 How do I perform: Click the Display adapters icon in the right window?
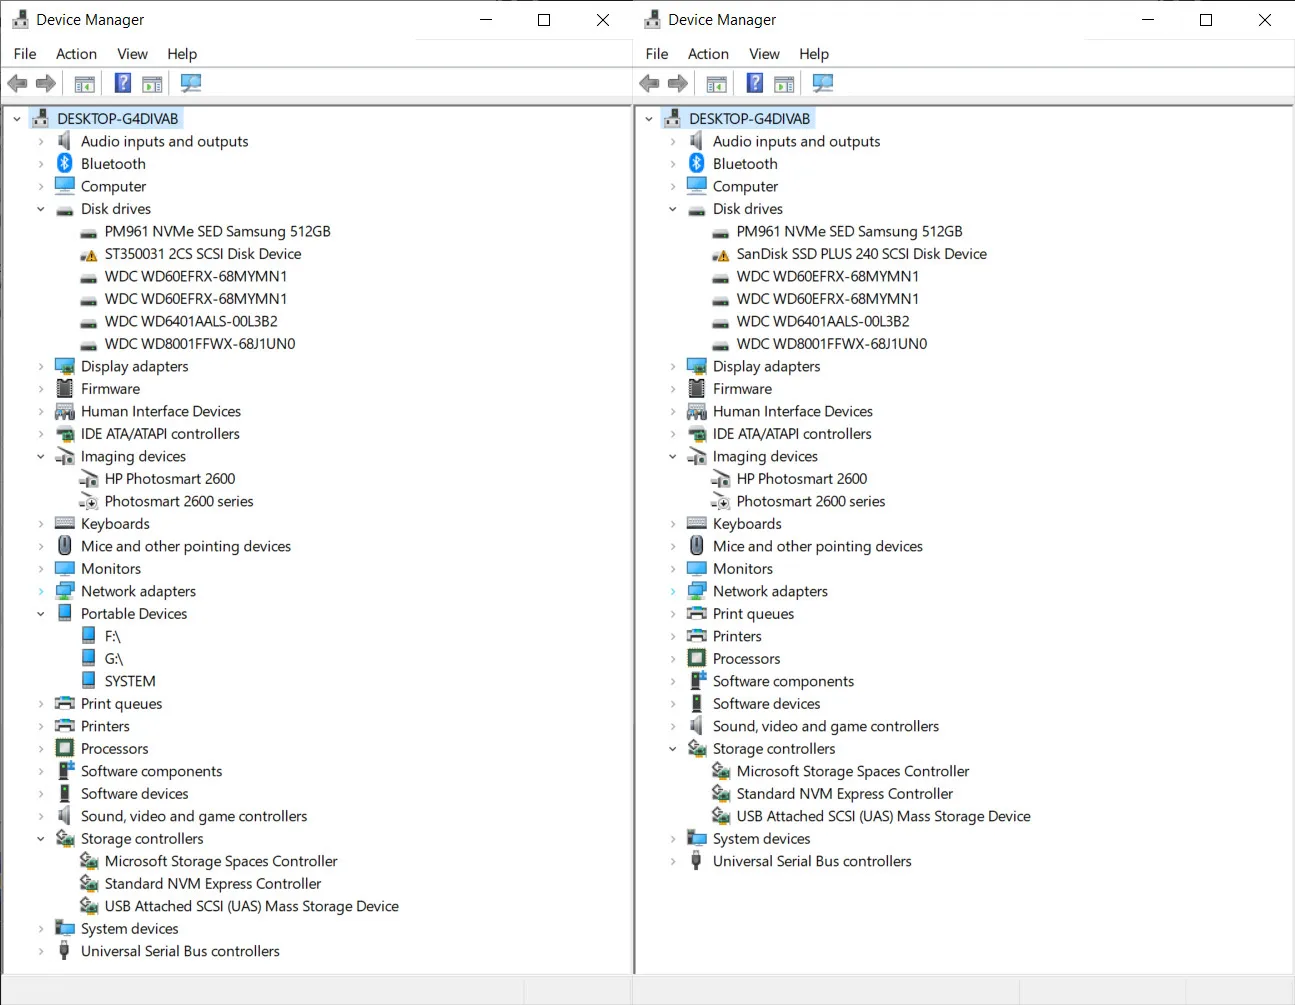pyautogui.click(x=697, y=366)
